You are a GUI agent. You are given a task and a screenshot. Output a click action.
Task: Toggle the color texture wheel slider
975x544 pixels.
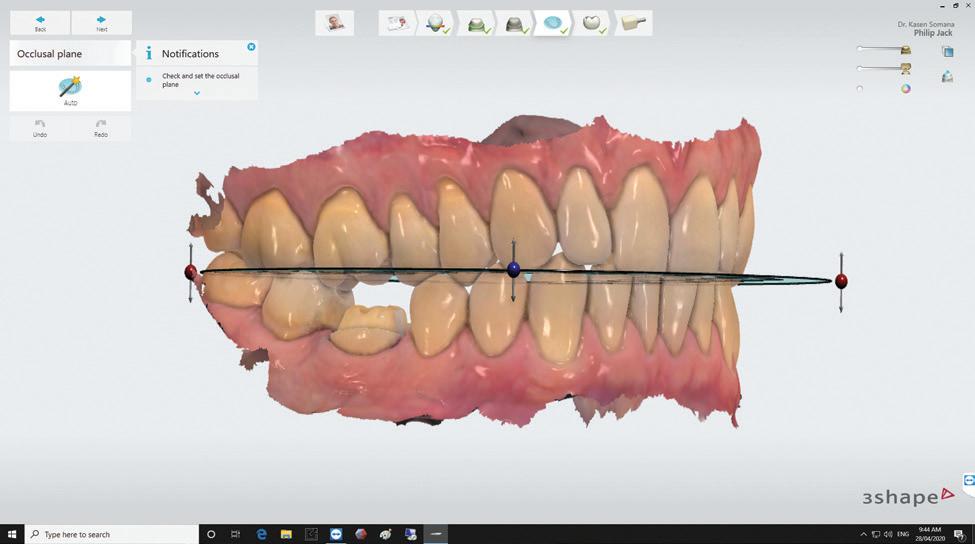pyautogui.click(x=860, y=89)
